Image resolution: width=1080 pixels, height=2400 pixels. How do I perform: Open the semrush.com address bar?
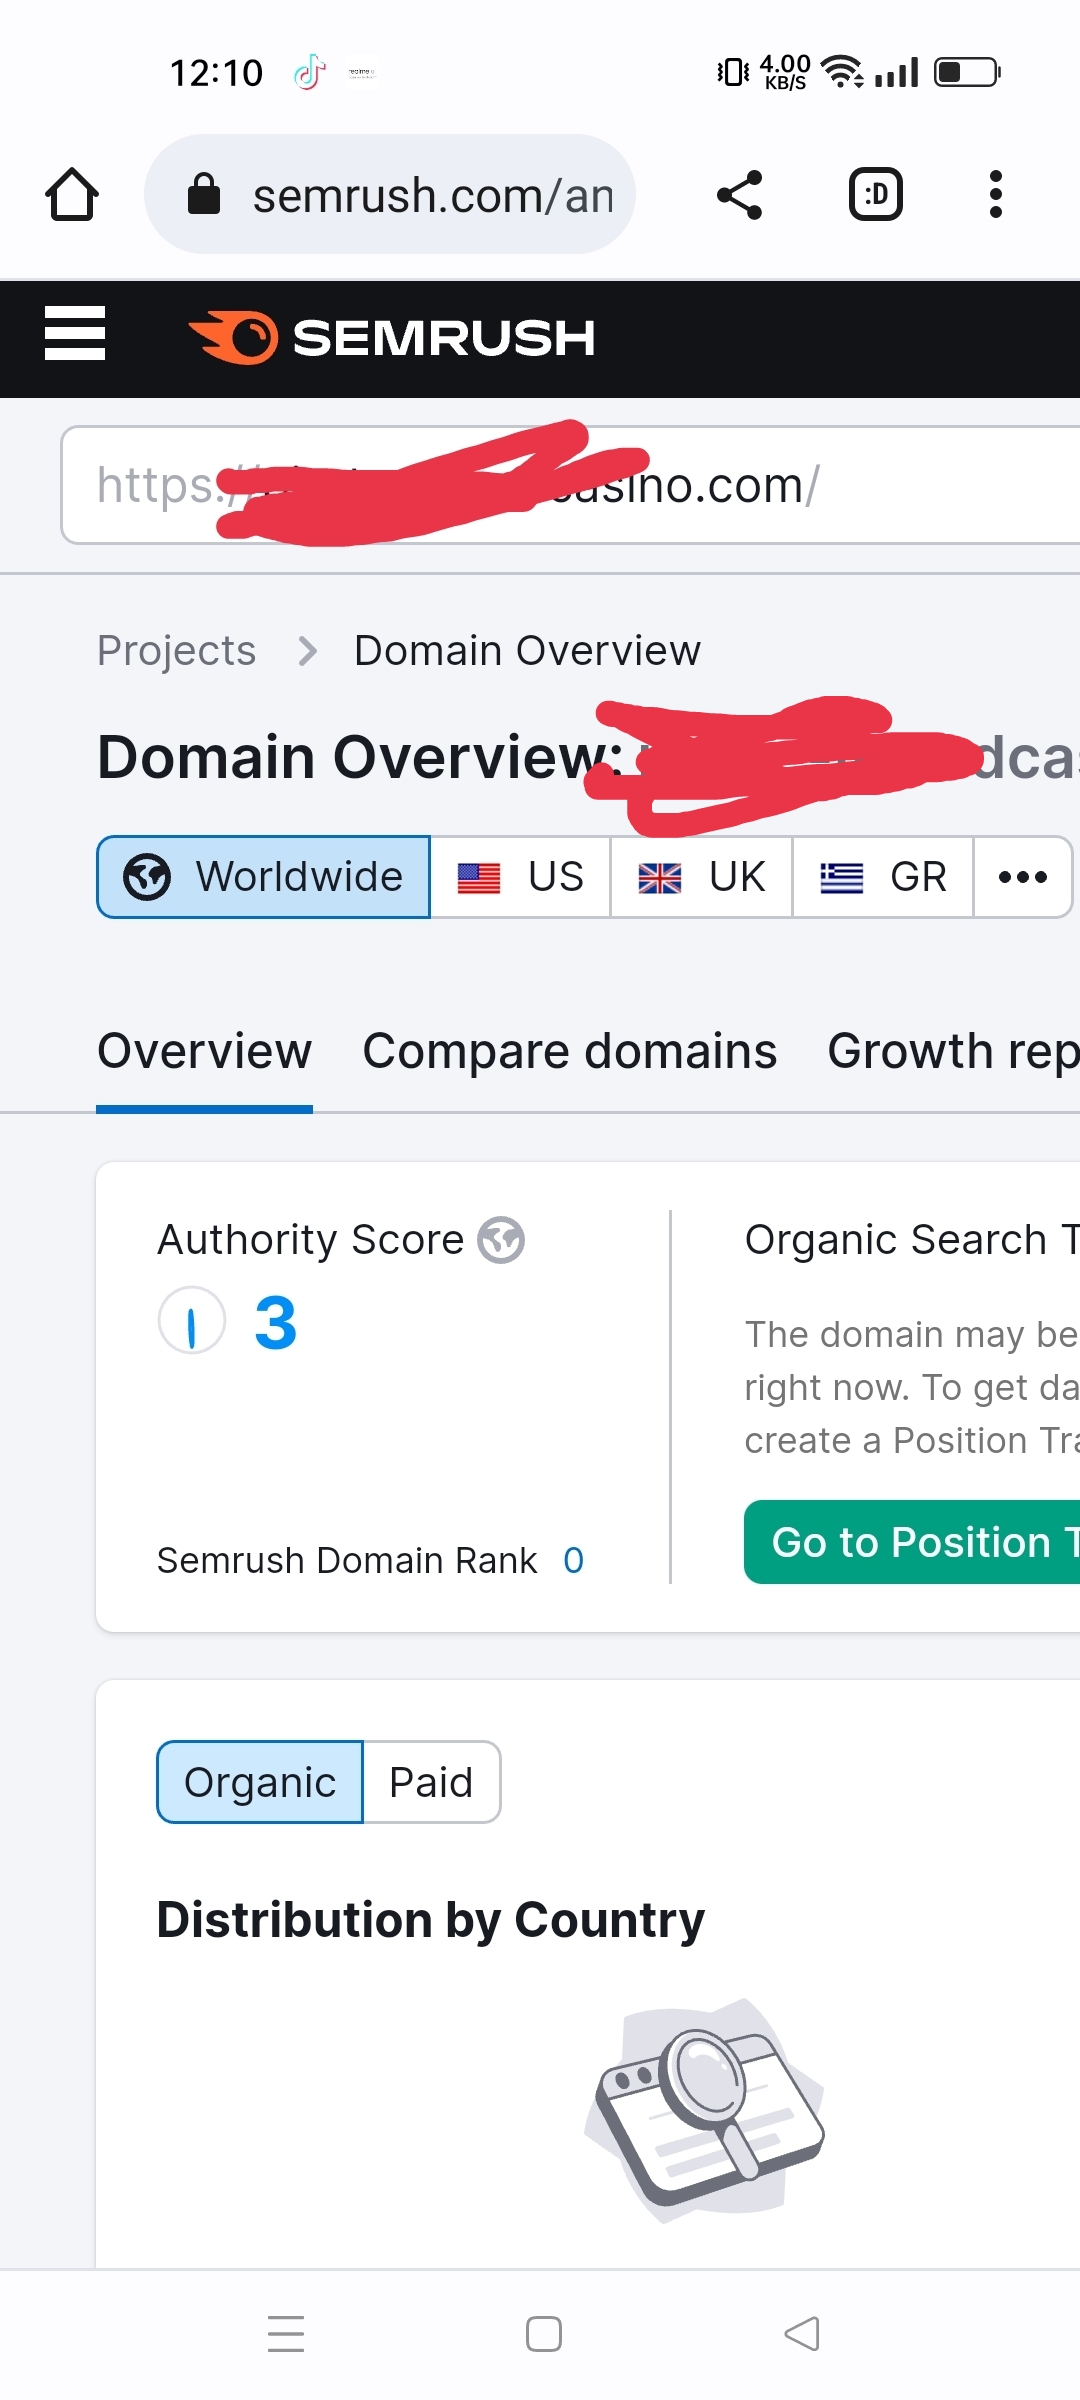[x=390, y=194]
